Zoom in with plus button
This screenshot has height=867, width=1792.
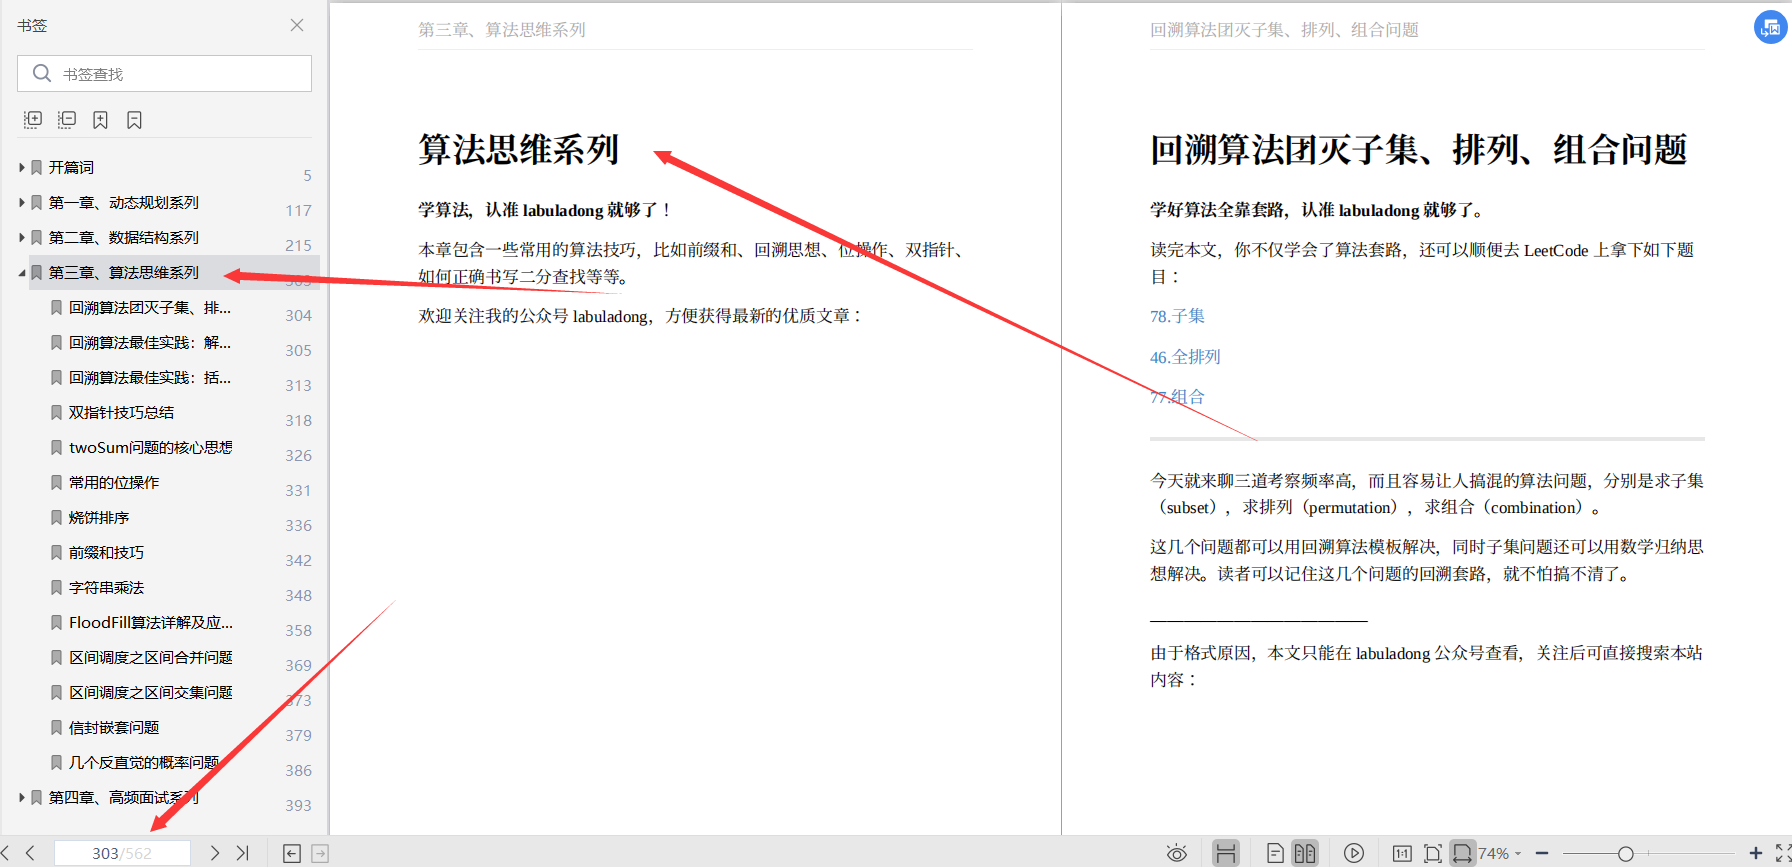(x=1755, y=853)
